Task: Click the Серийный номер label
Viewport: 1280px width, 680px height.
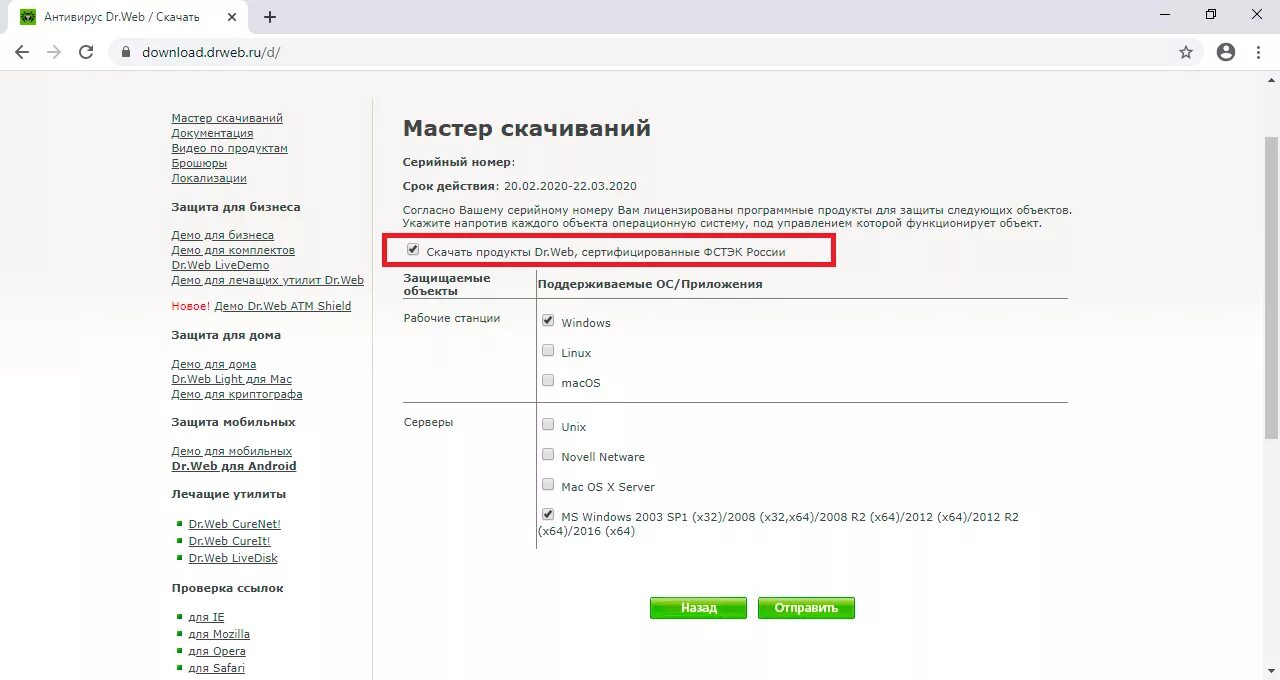Action: 458,162
